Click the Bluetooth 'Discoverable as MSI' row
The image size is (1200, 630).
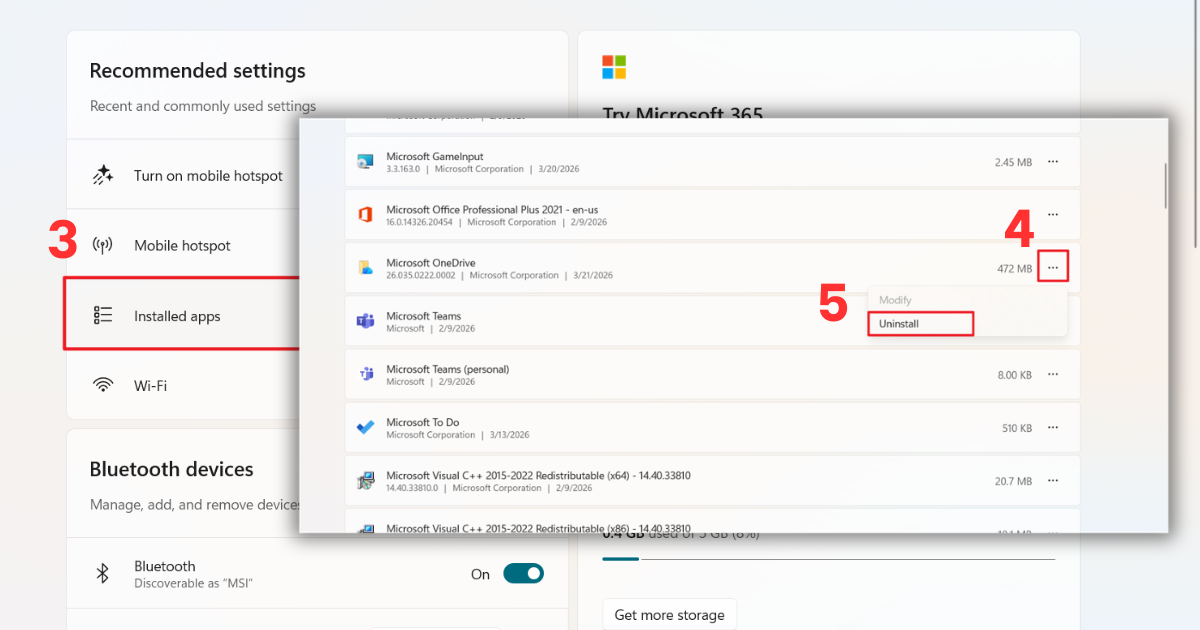[x=317, y=574]
